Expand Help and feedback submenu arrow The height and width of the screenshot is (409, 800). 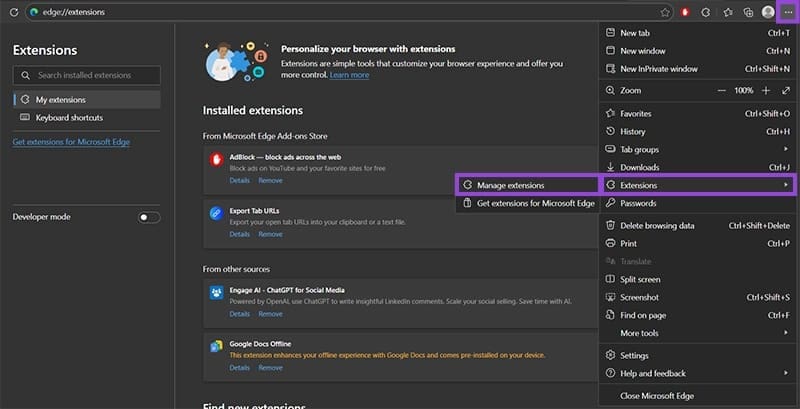786,373
